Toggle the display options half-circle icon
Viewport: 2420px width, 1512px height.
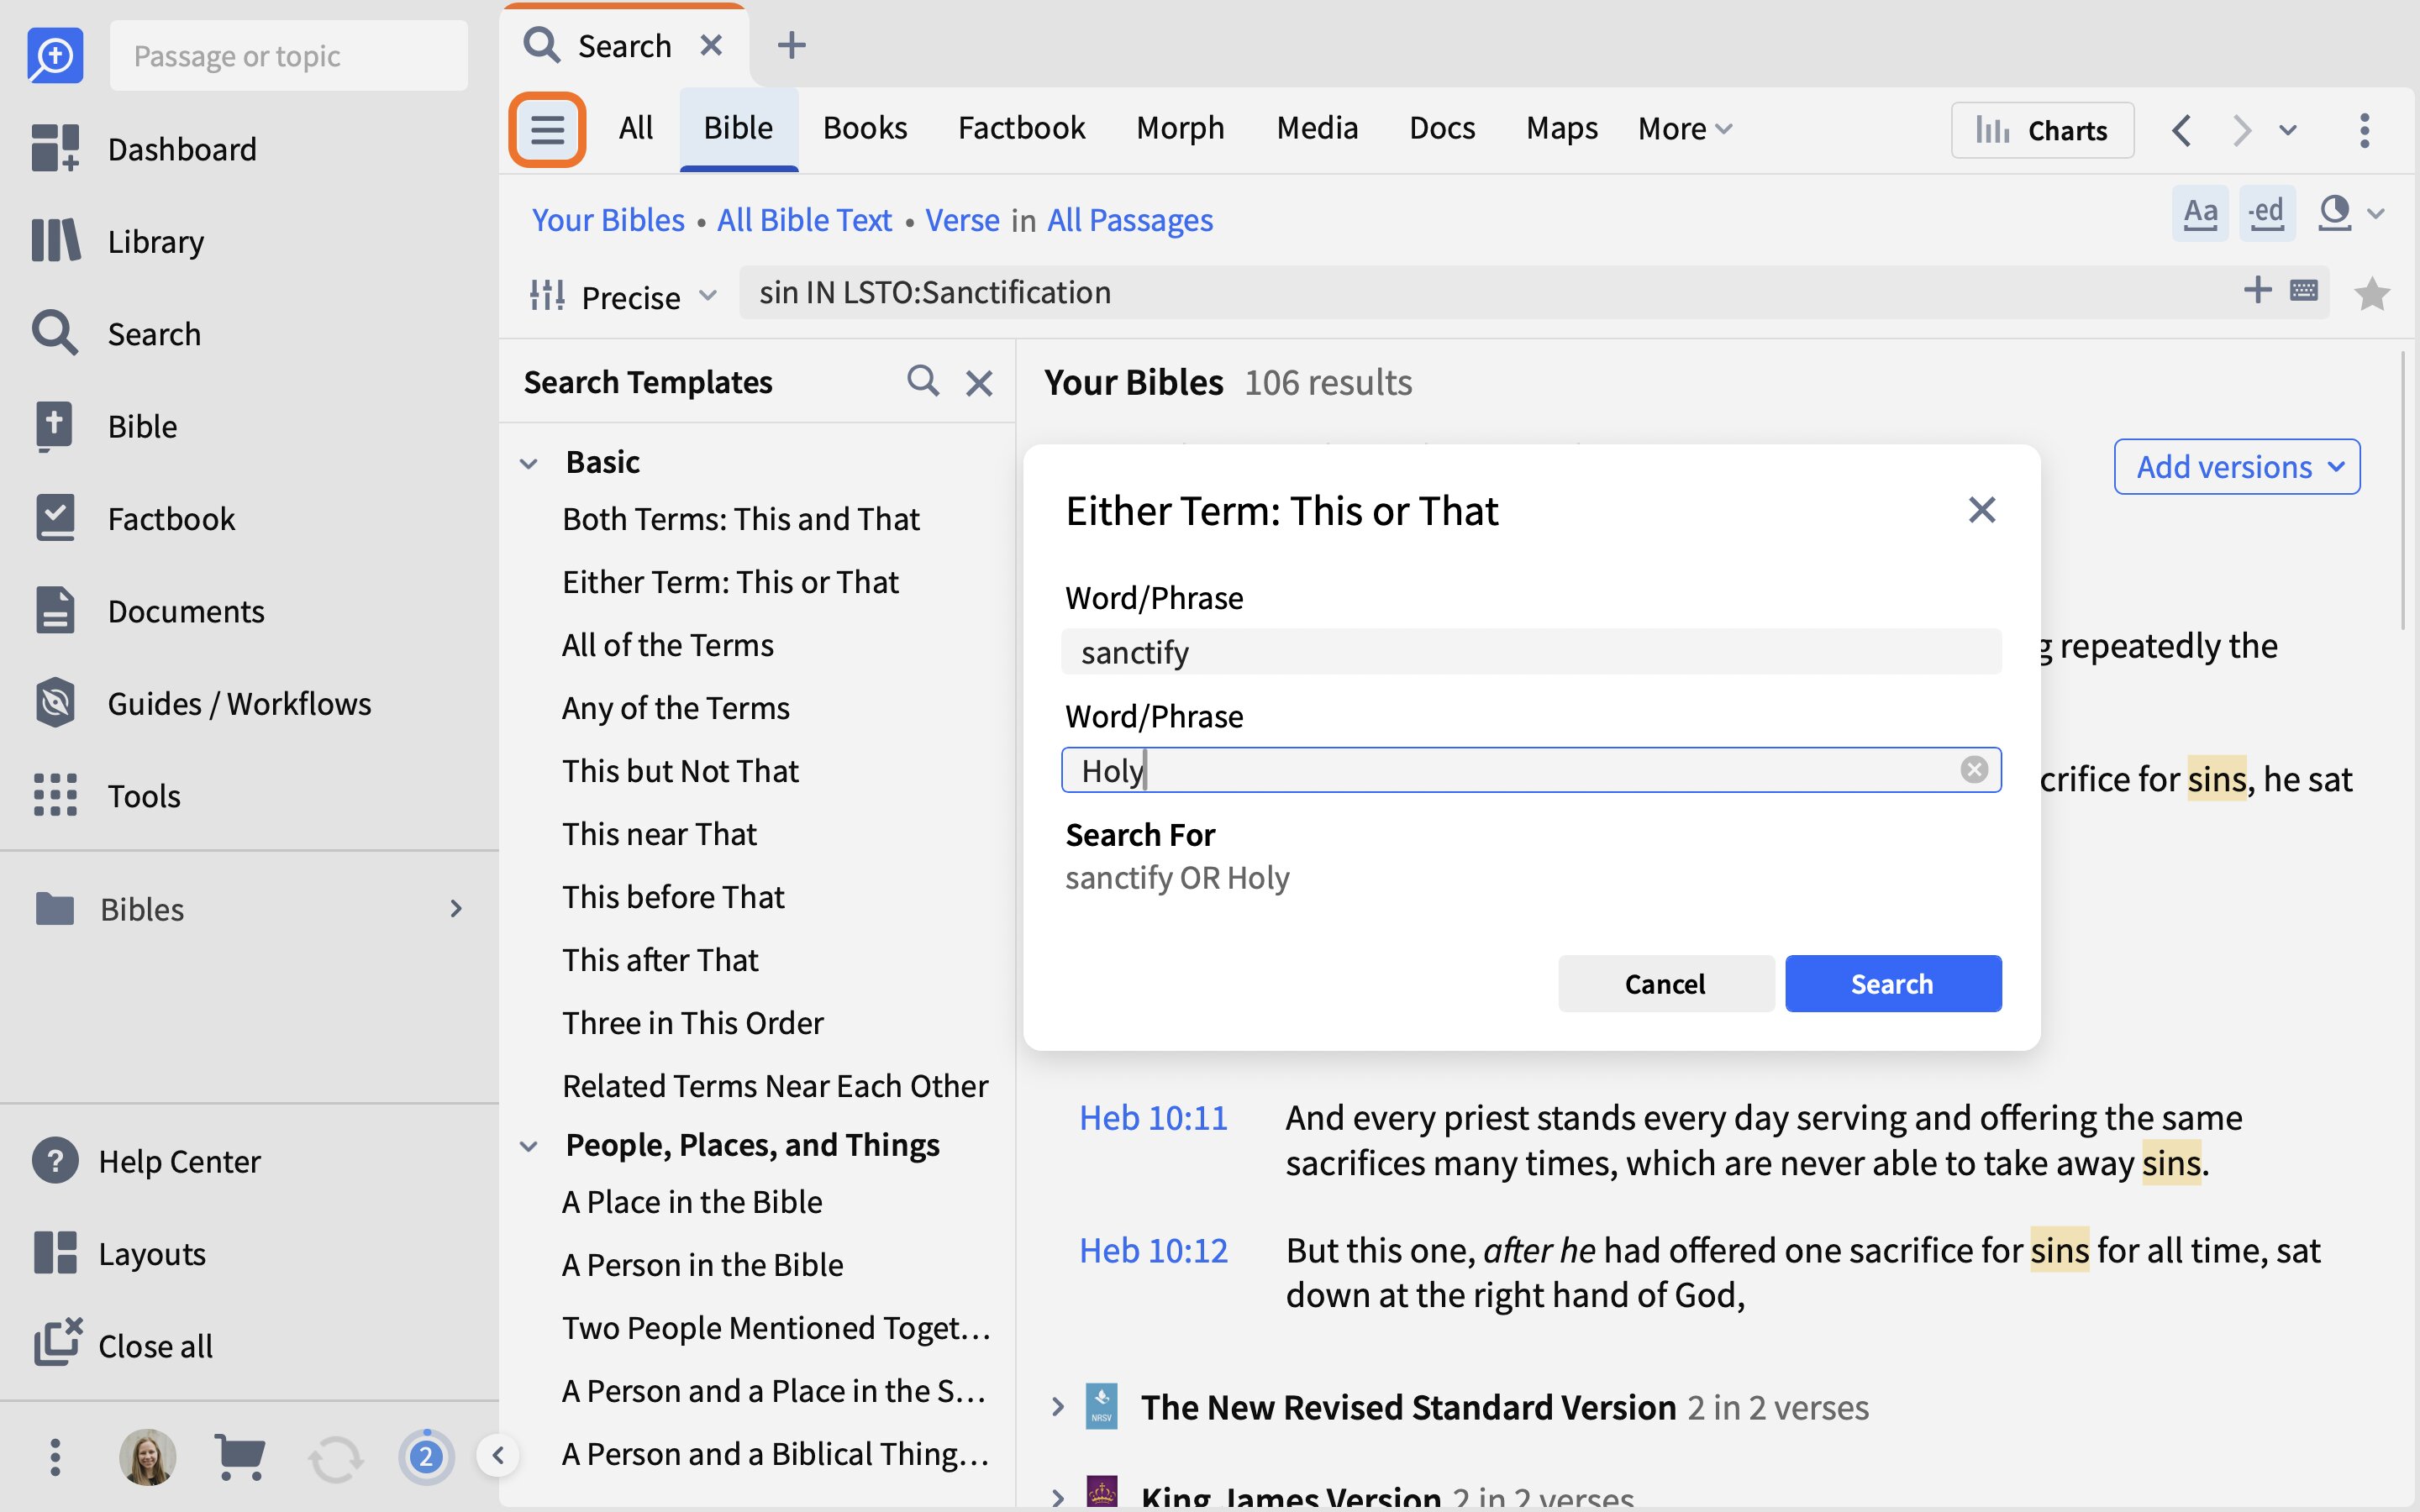2335,213
